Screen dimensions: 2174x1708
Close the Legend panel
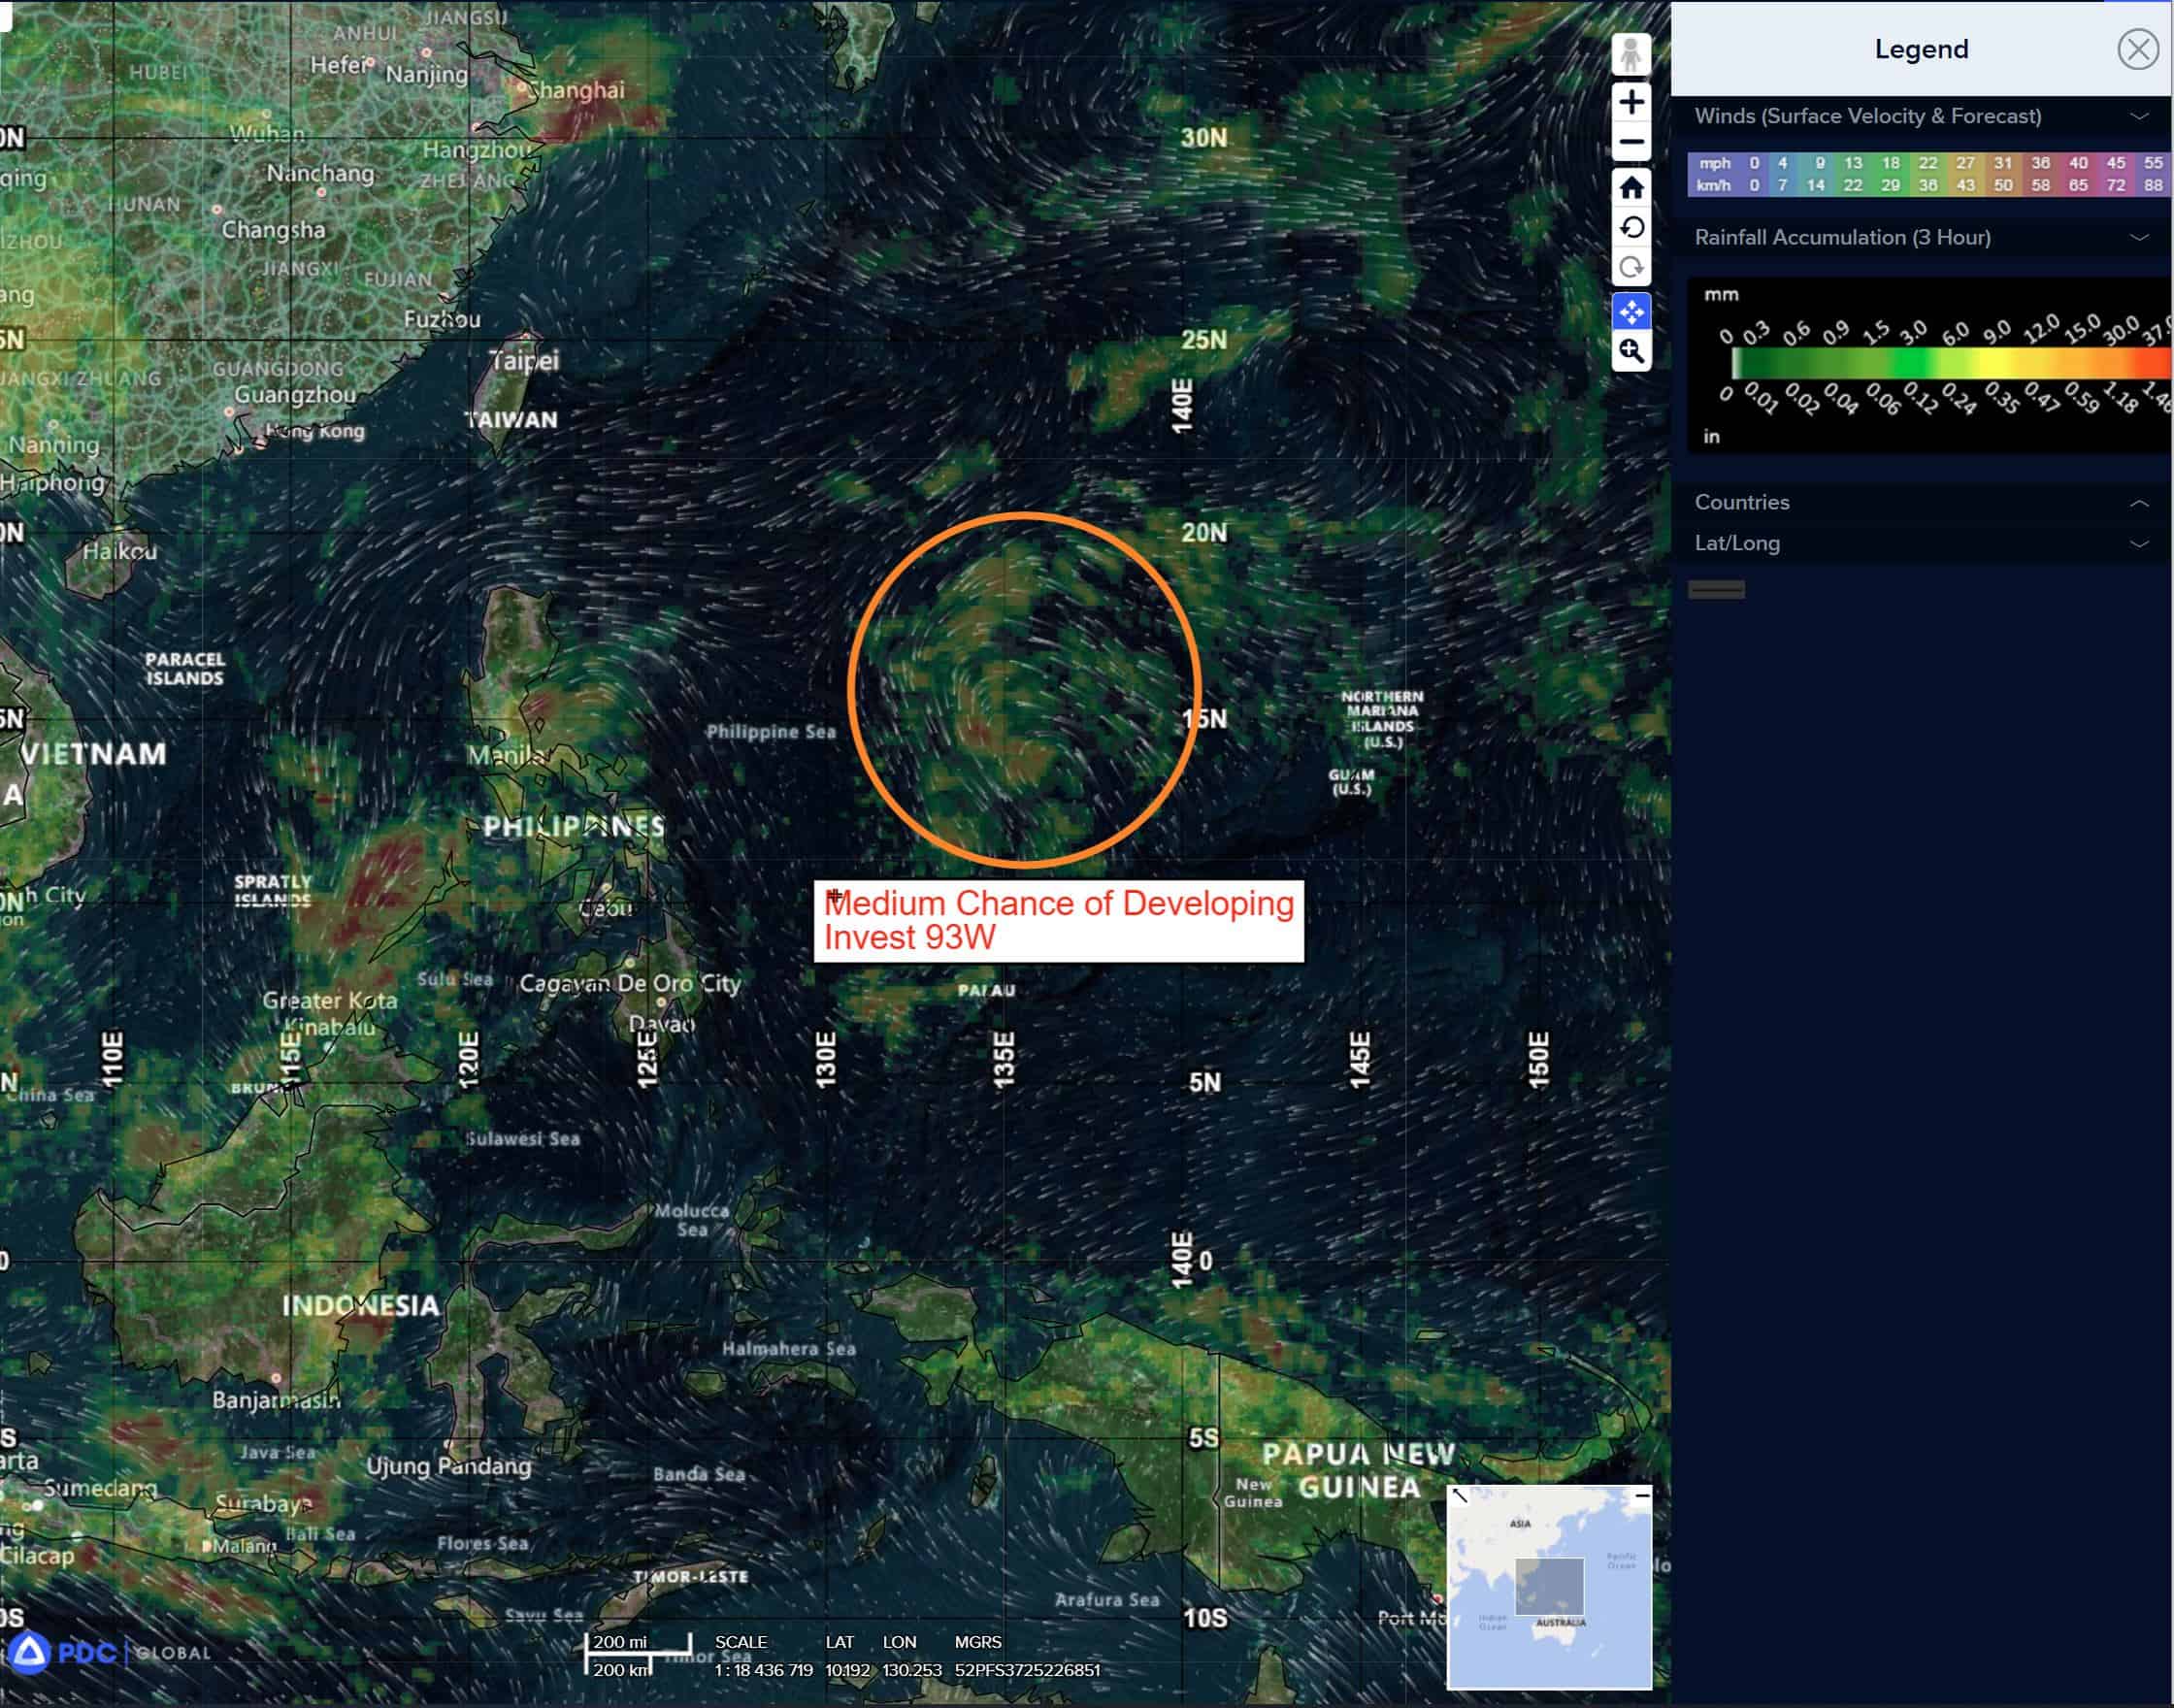point(2137,49)
